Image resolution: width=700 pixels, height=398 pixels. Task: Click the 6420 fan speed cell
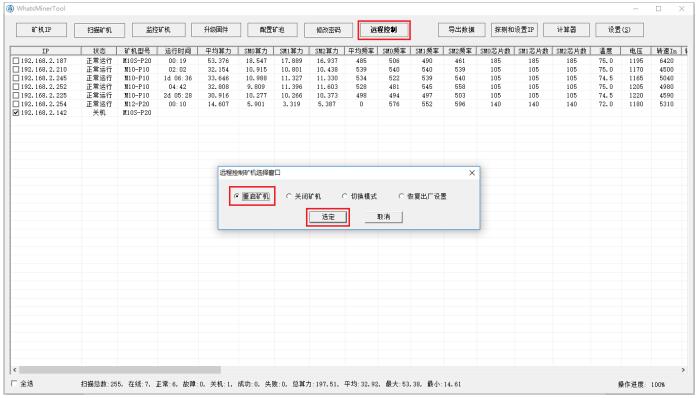(x=667, y=61)
